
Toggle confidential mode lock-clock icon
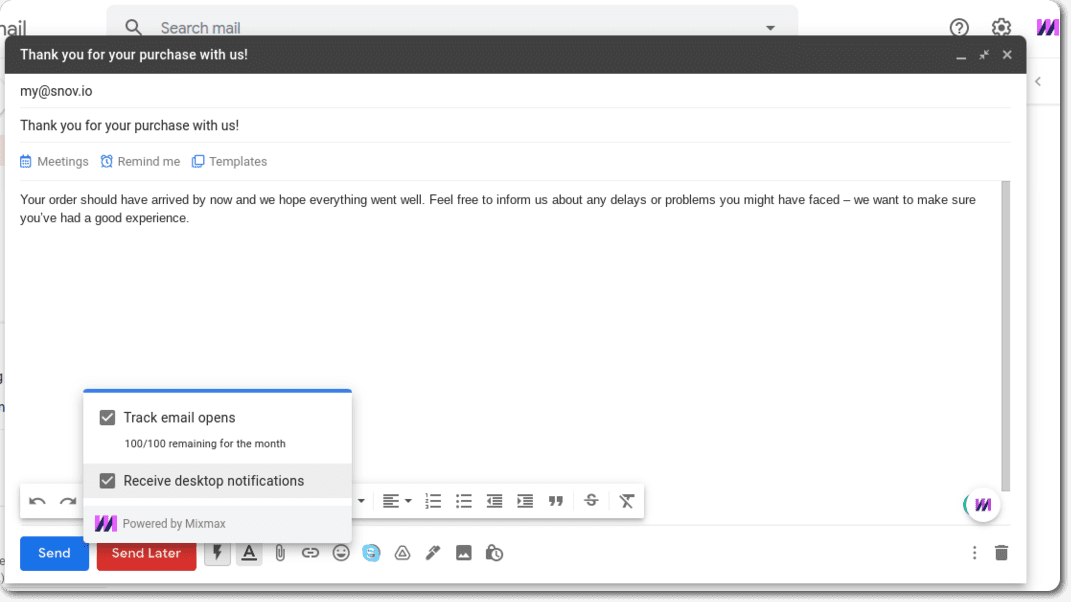tap(494, 553)
